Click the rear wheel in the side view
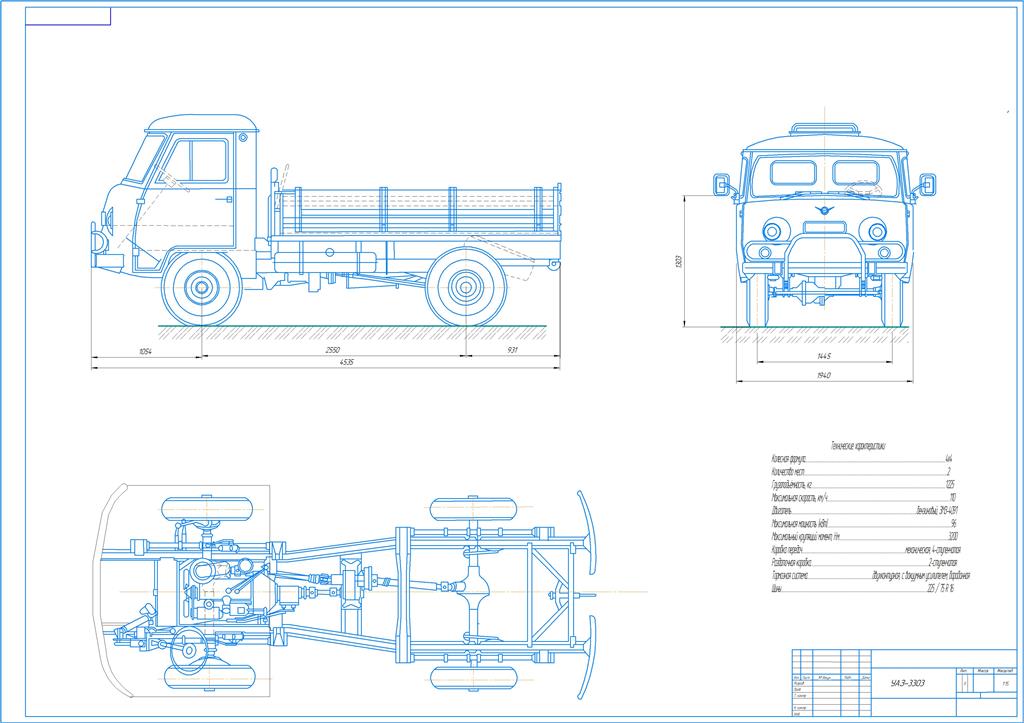Viewport: 1024px width, 723px height. (x=466, y=289)
